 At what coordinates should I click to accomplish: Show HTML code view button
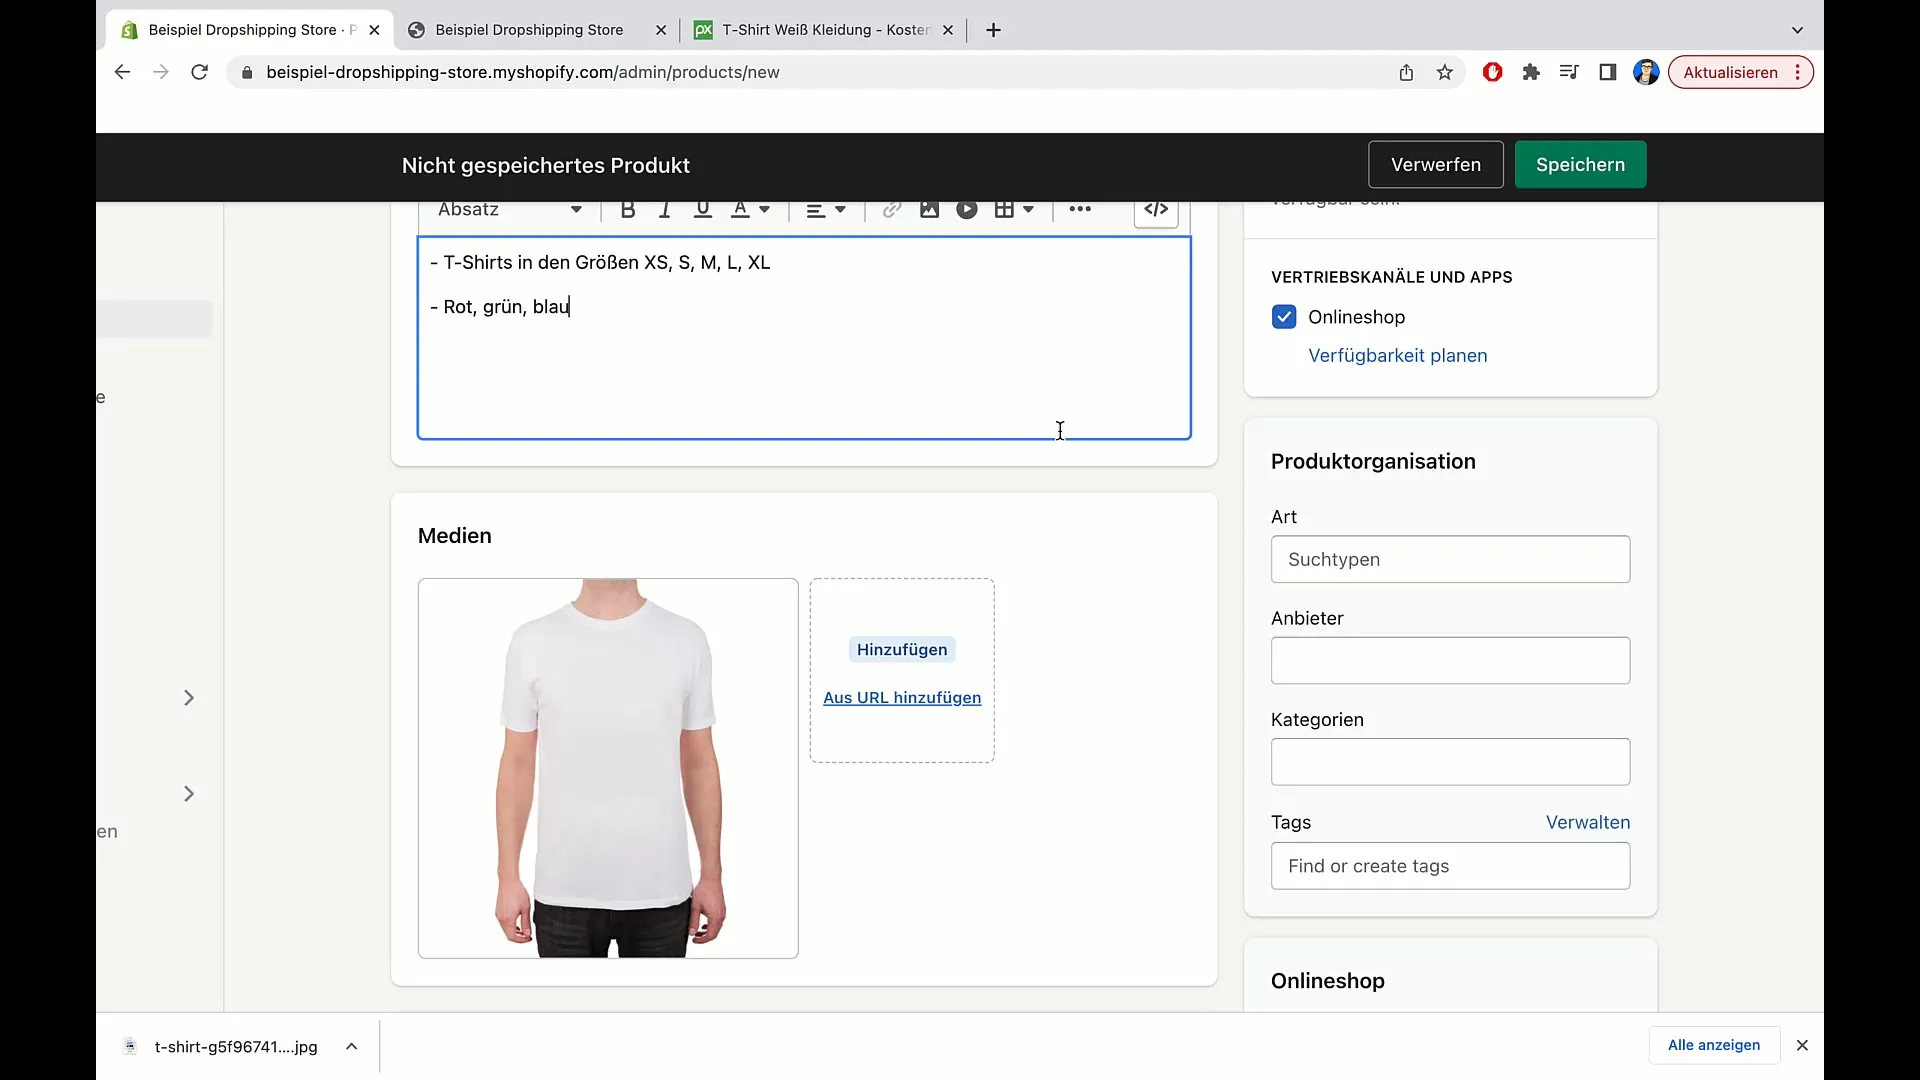click(x=1156, y=210)
